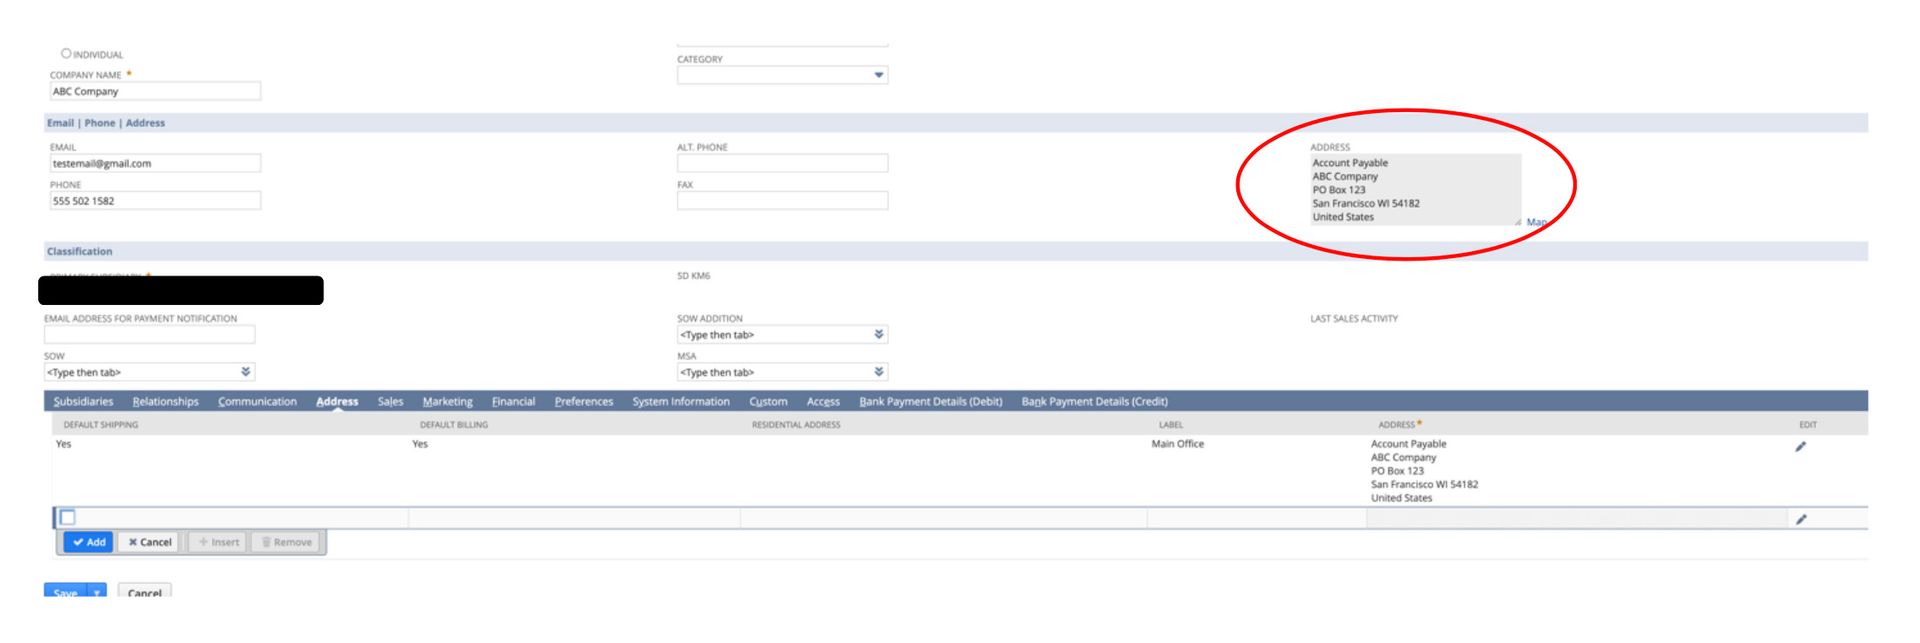Open the SOW field dropdown arrow

tap(245, 372)
